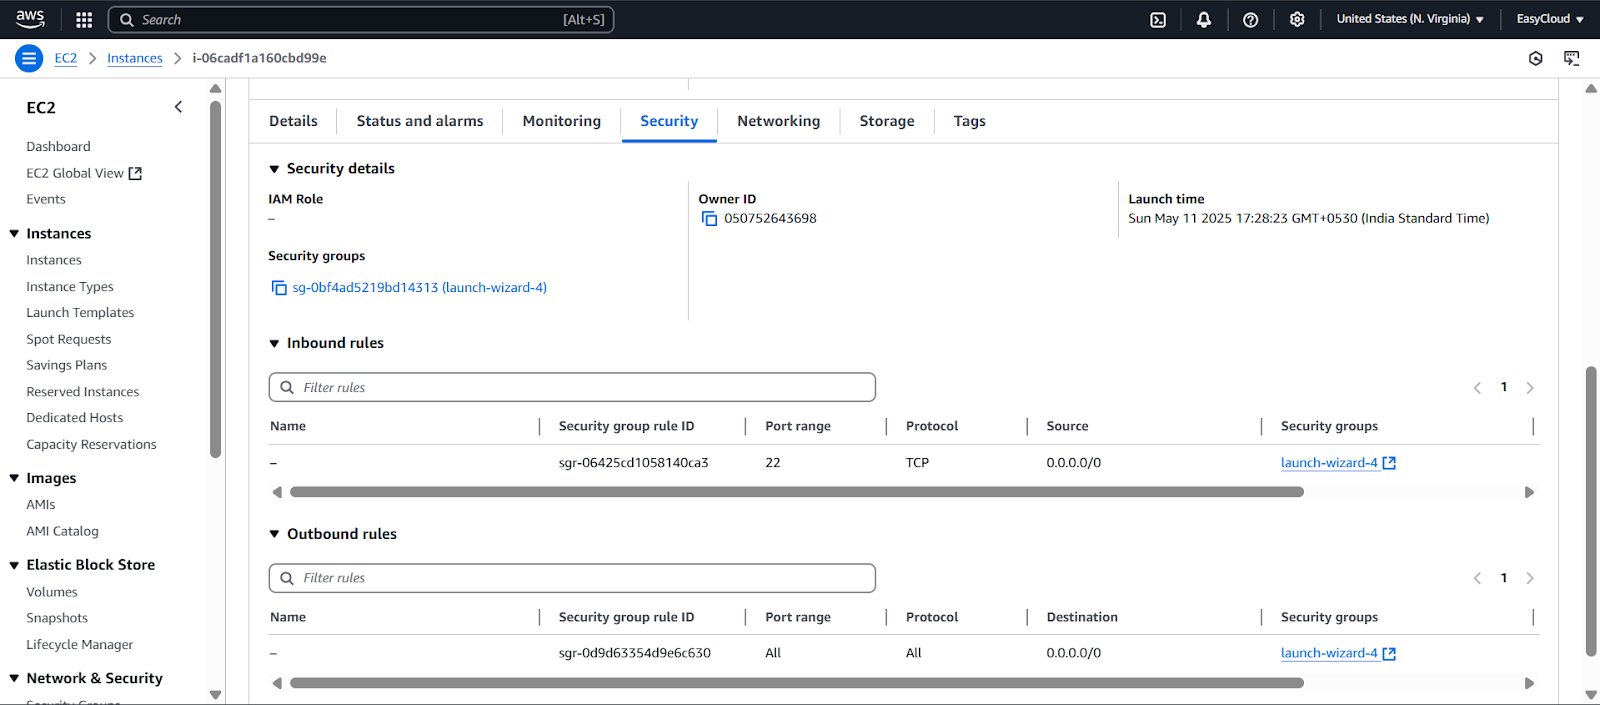The image size is (1600, 705).
Task: Open the United States (N. Virginia) region dropdown
Action: [x=1410, y=19]
